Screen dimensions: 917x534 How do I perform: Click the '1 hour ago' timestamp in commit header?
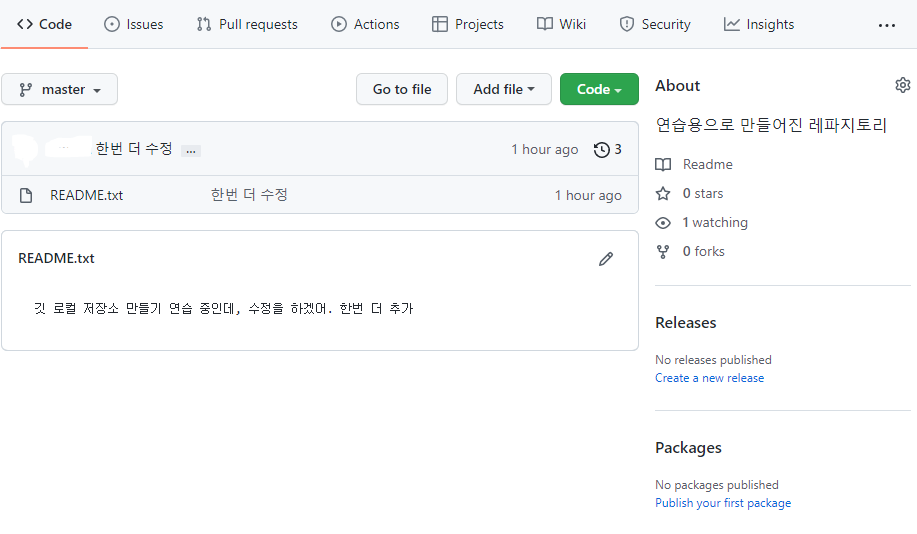point(544,150)
